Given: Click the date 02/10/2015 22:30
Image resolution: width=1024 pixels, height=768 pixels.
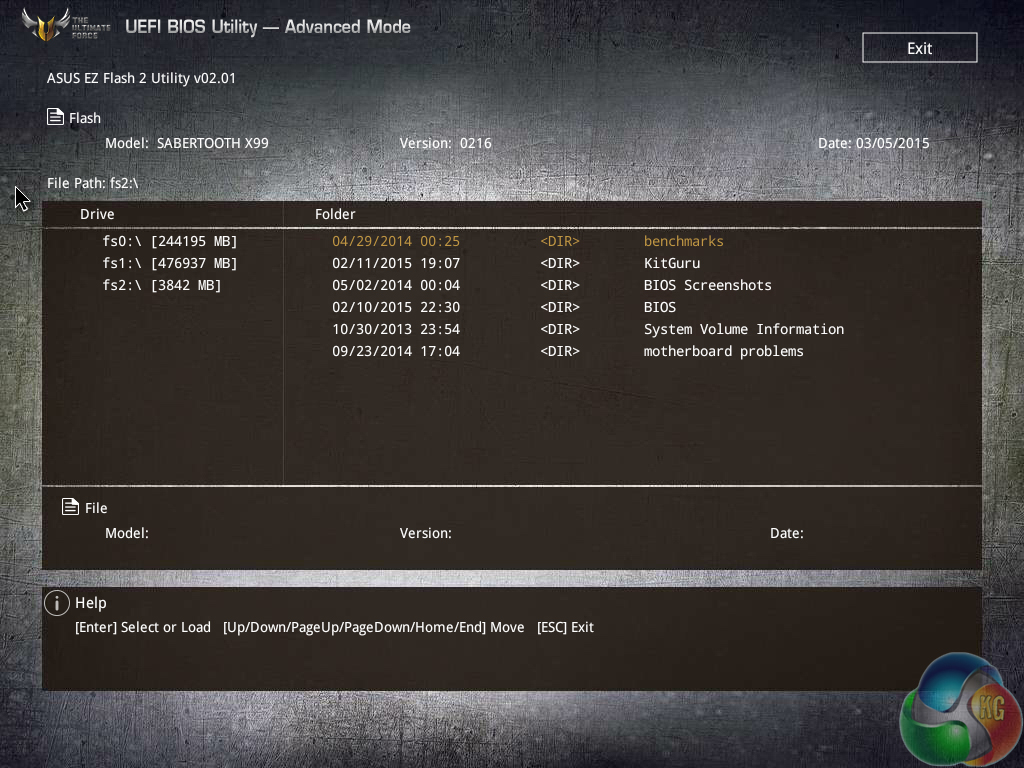Looking at the screenshot, I should click(396, 307).
